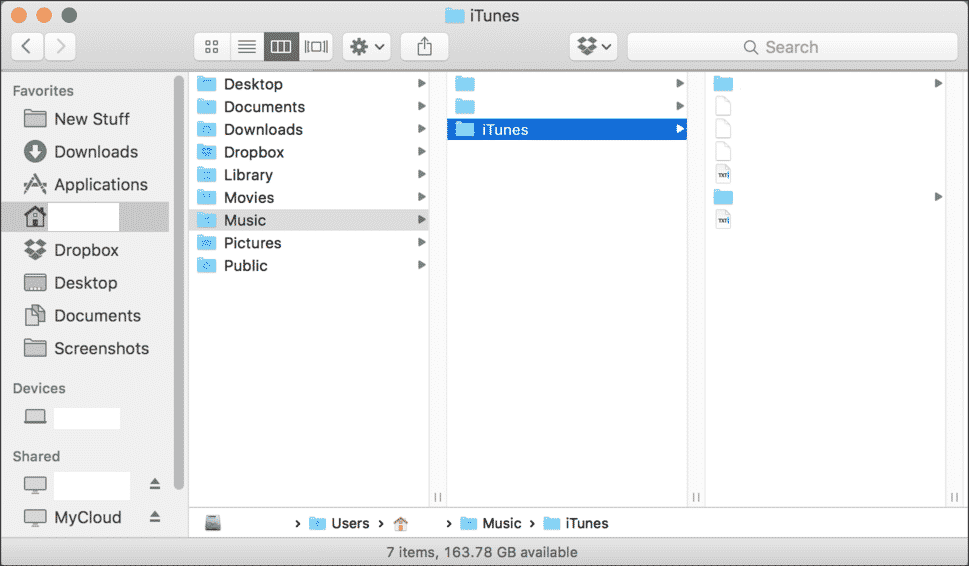Expand the Movies folder arrow
This screenshot has width=969, height=566.
(422, 198)
